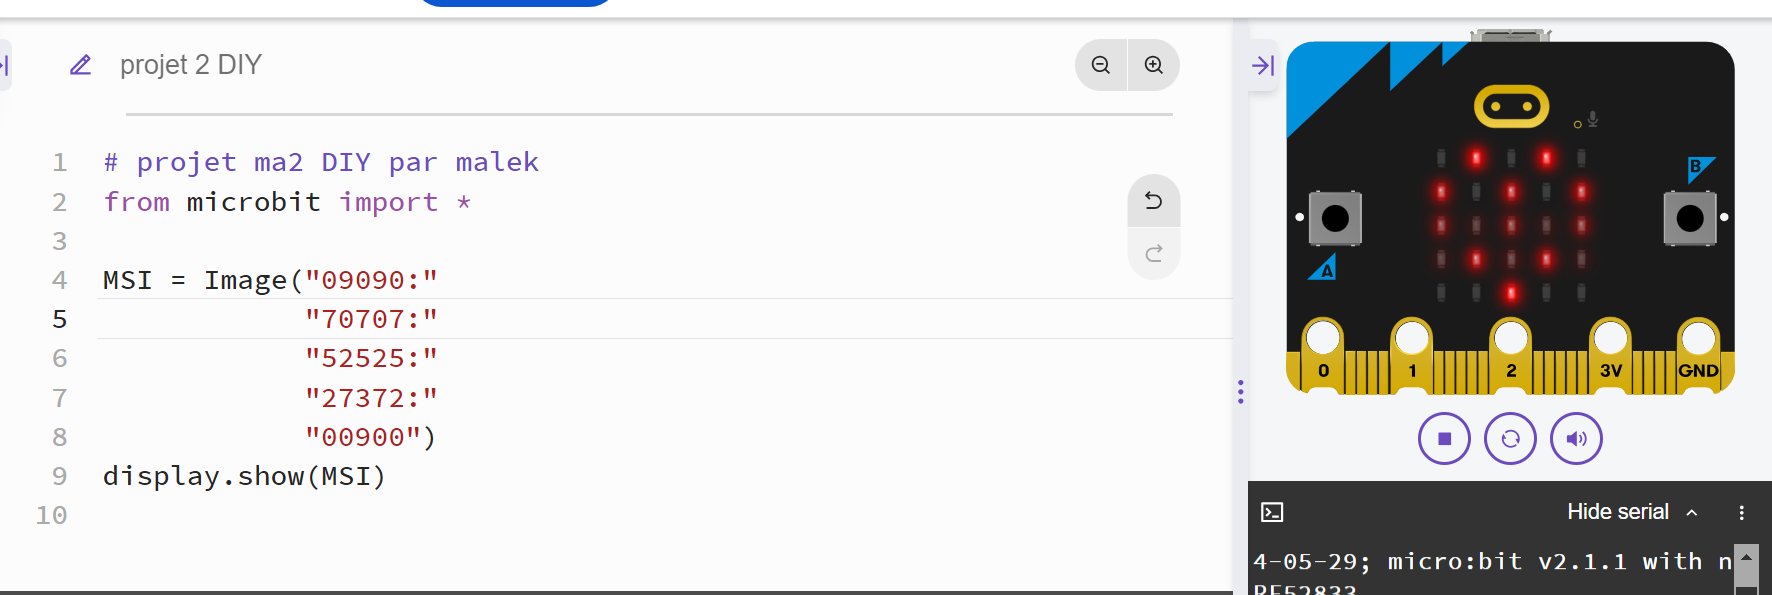Hide serial output panel
The height and width of the screenshot is (595, 1772).
coord(1632,512)
